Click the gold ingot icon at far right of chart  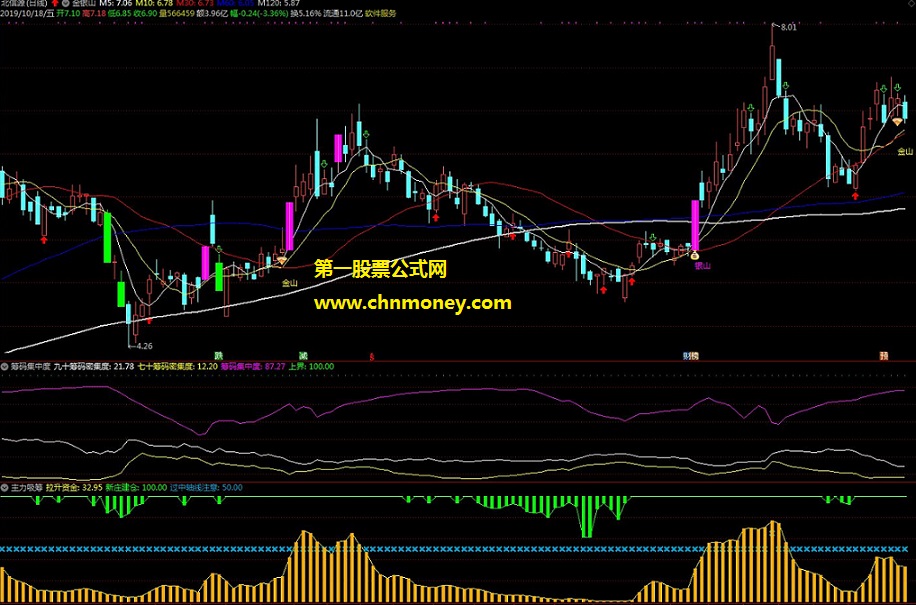click(x=897, y=121)
